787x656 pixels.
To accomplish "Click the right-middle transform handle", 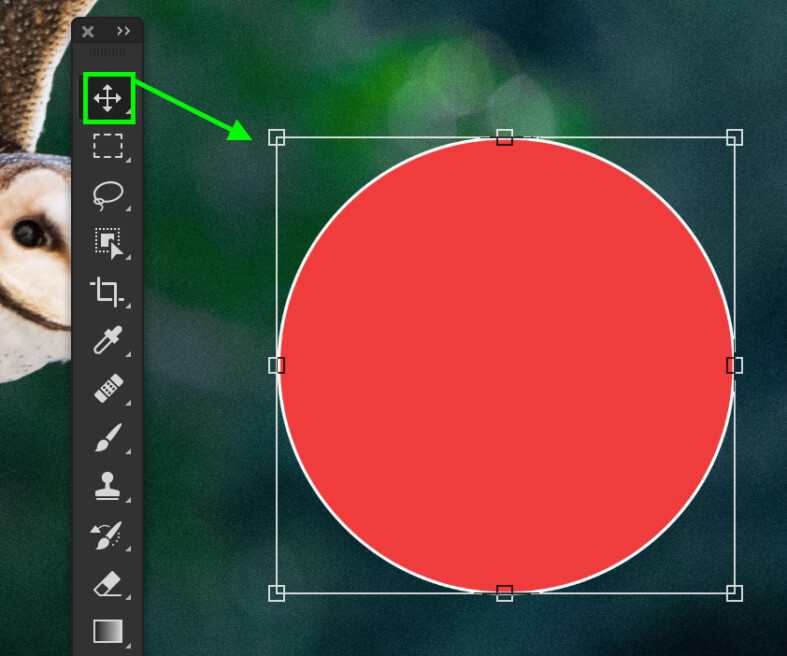I will pyautogui.click(x=734, y=365).
